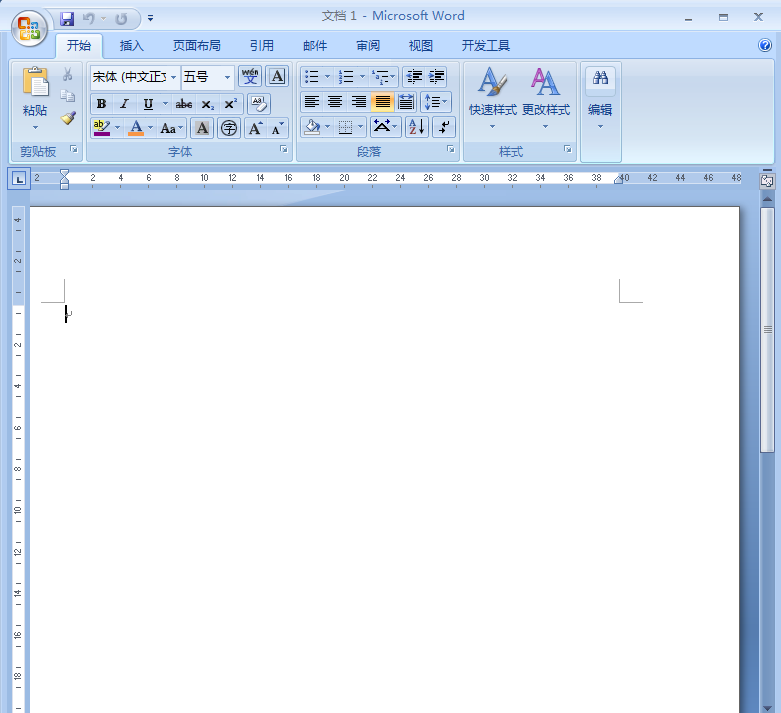Open the Quick Access Toolbar customize arrow

pyautogui.click(x=150, y=19)
